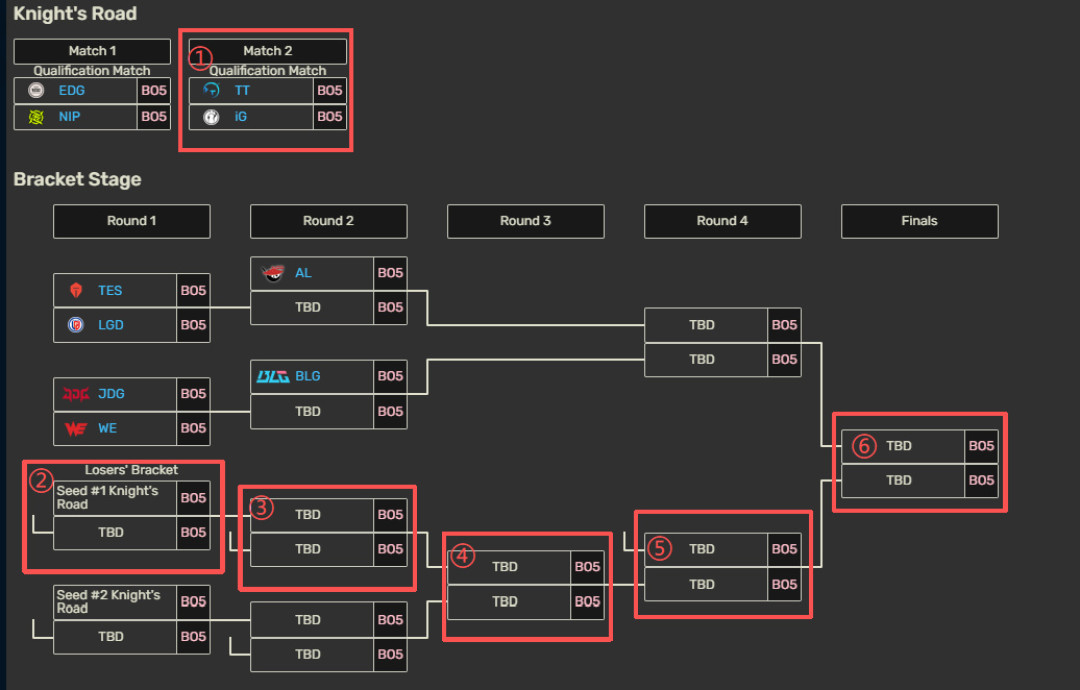Click the JDG team logo icon

[76, 394]
